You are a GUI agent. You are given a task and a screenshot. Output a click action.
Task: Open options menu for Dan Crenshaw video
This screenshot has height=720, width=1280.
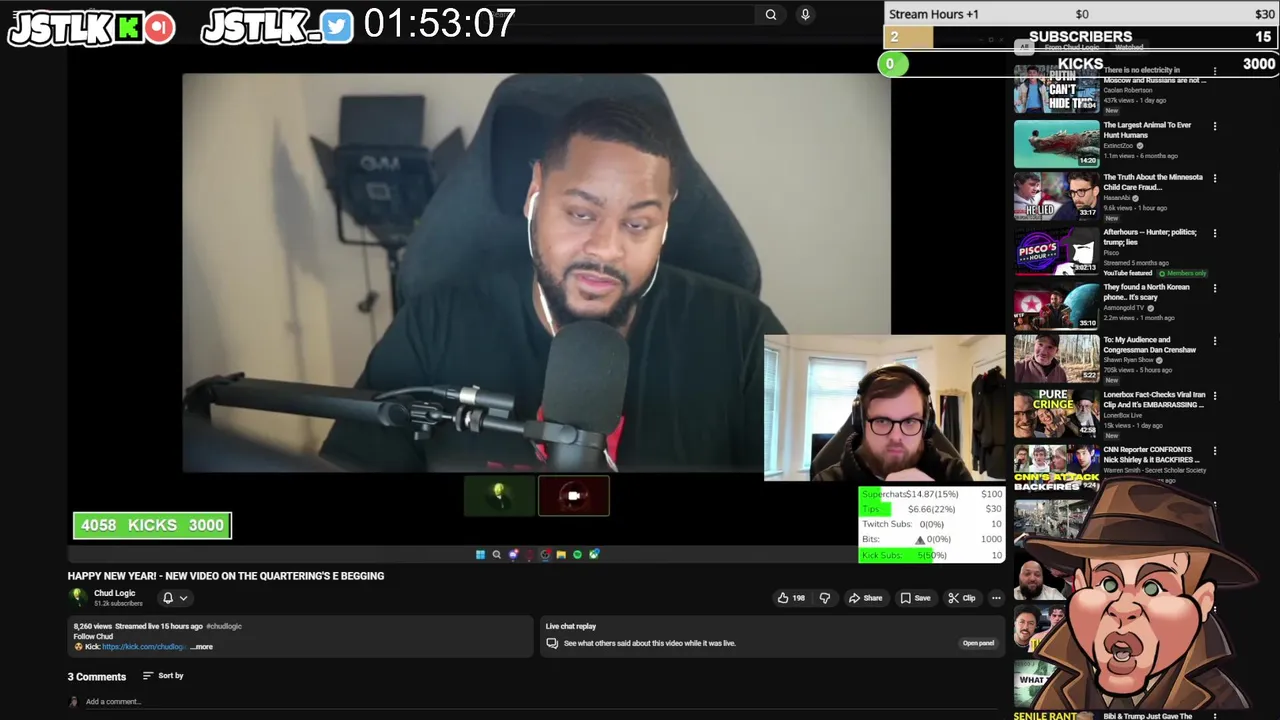(1215, 341)
